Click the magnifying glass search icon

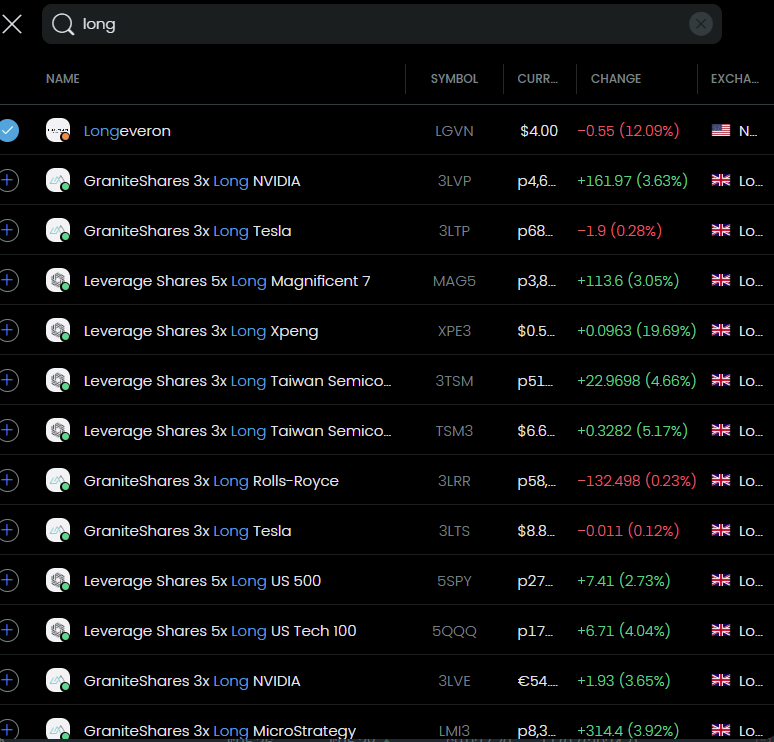point(63,24)
